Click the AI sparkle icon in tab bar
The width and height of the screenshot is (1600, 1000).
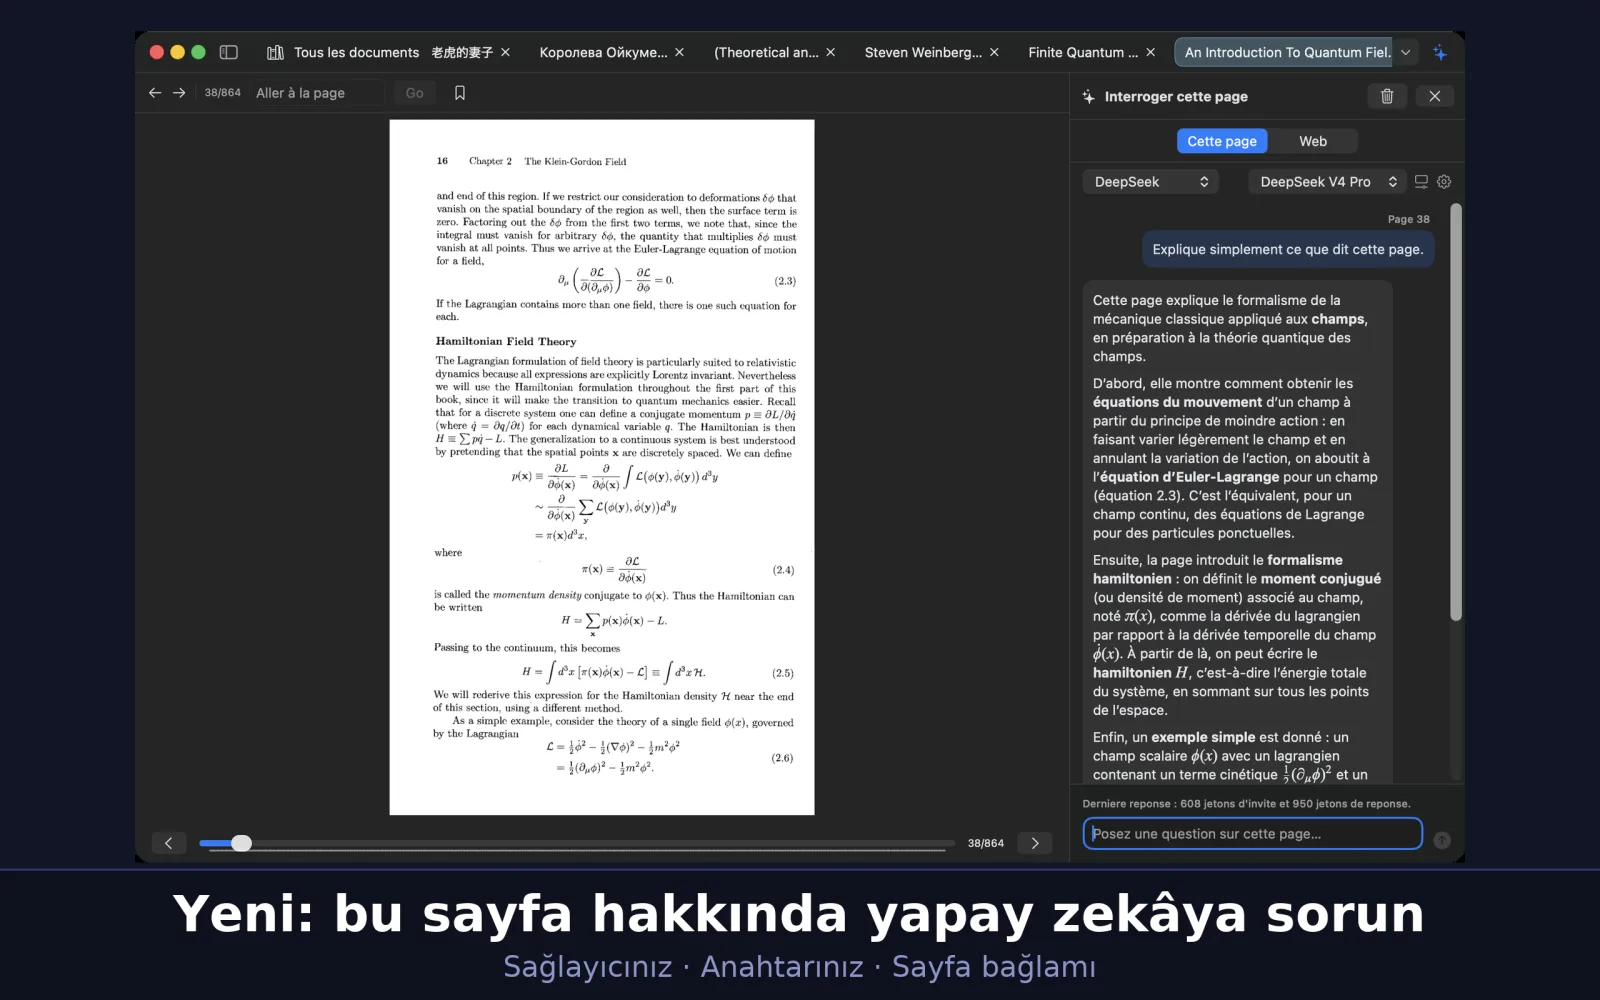click(x=1440, y=52)
